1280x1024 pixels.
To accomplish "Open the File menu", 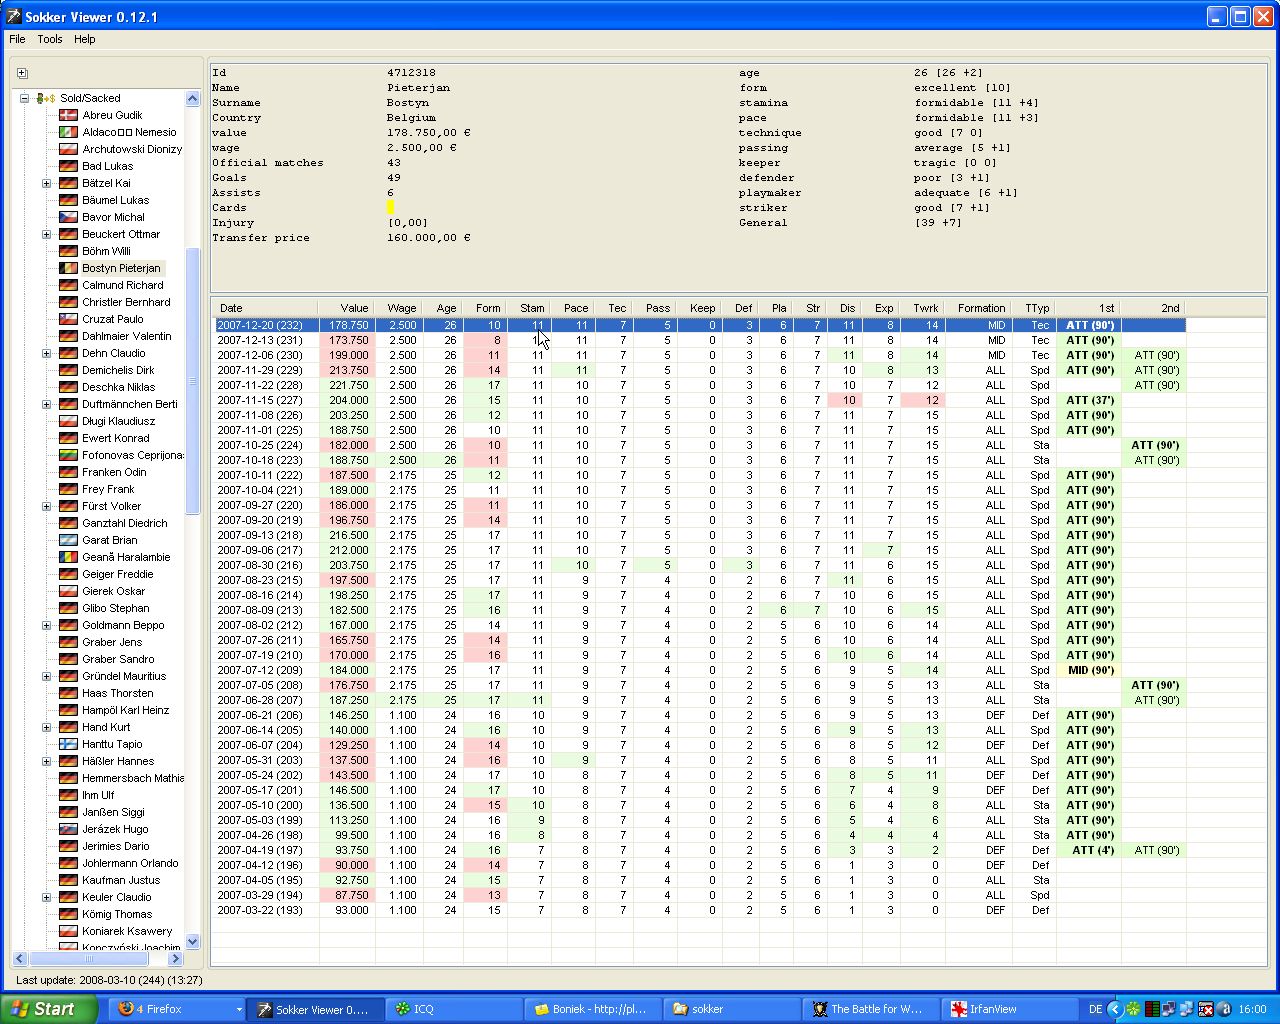I will 17,39.
